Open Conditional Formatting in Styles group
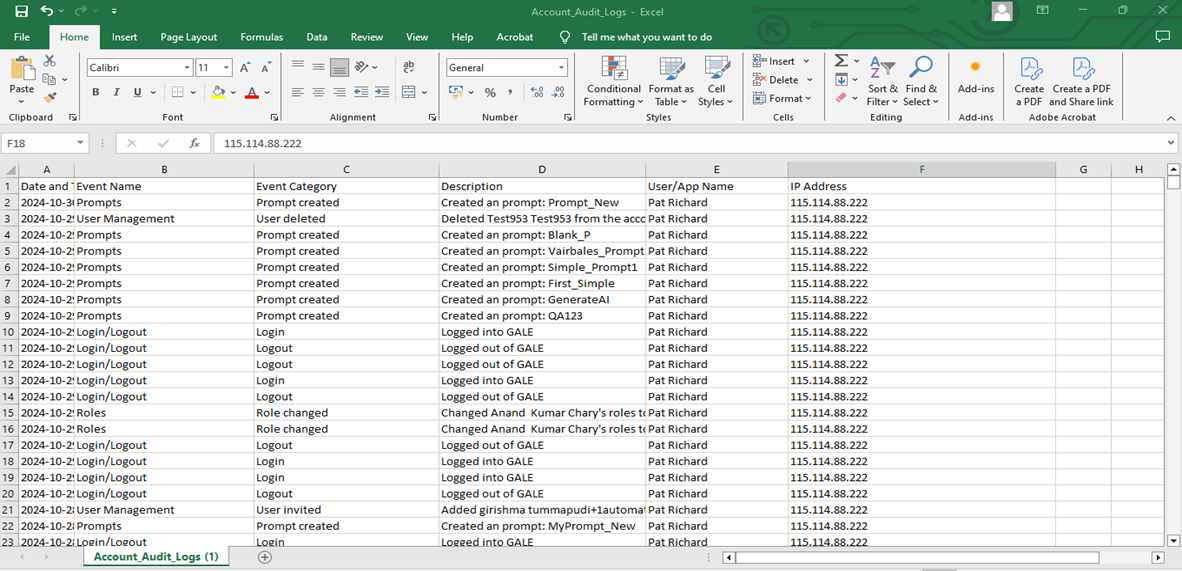The image size is (1182, 571). click(613, 81)
